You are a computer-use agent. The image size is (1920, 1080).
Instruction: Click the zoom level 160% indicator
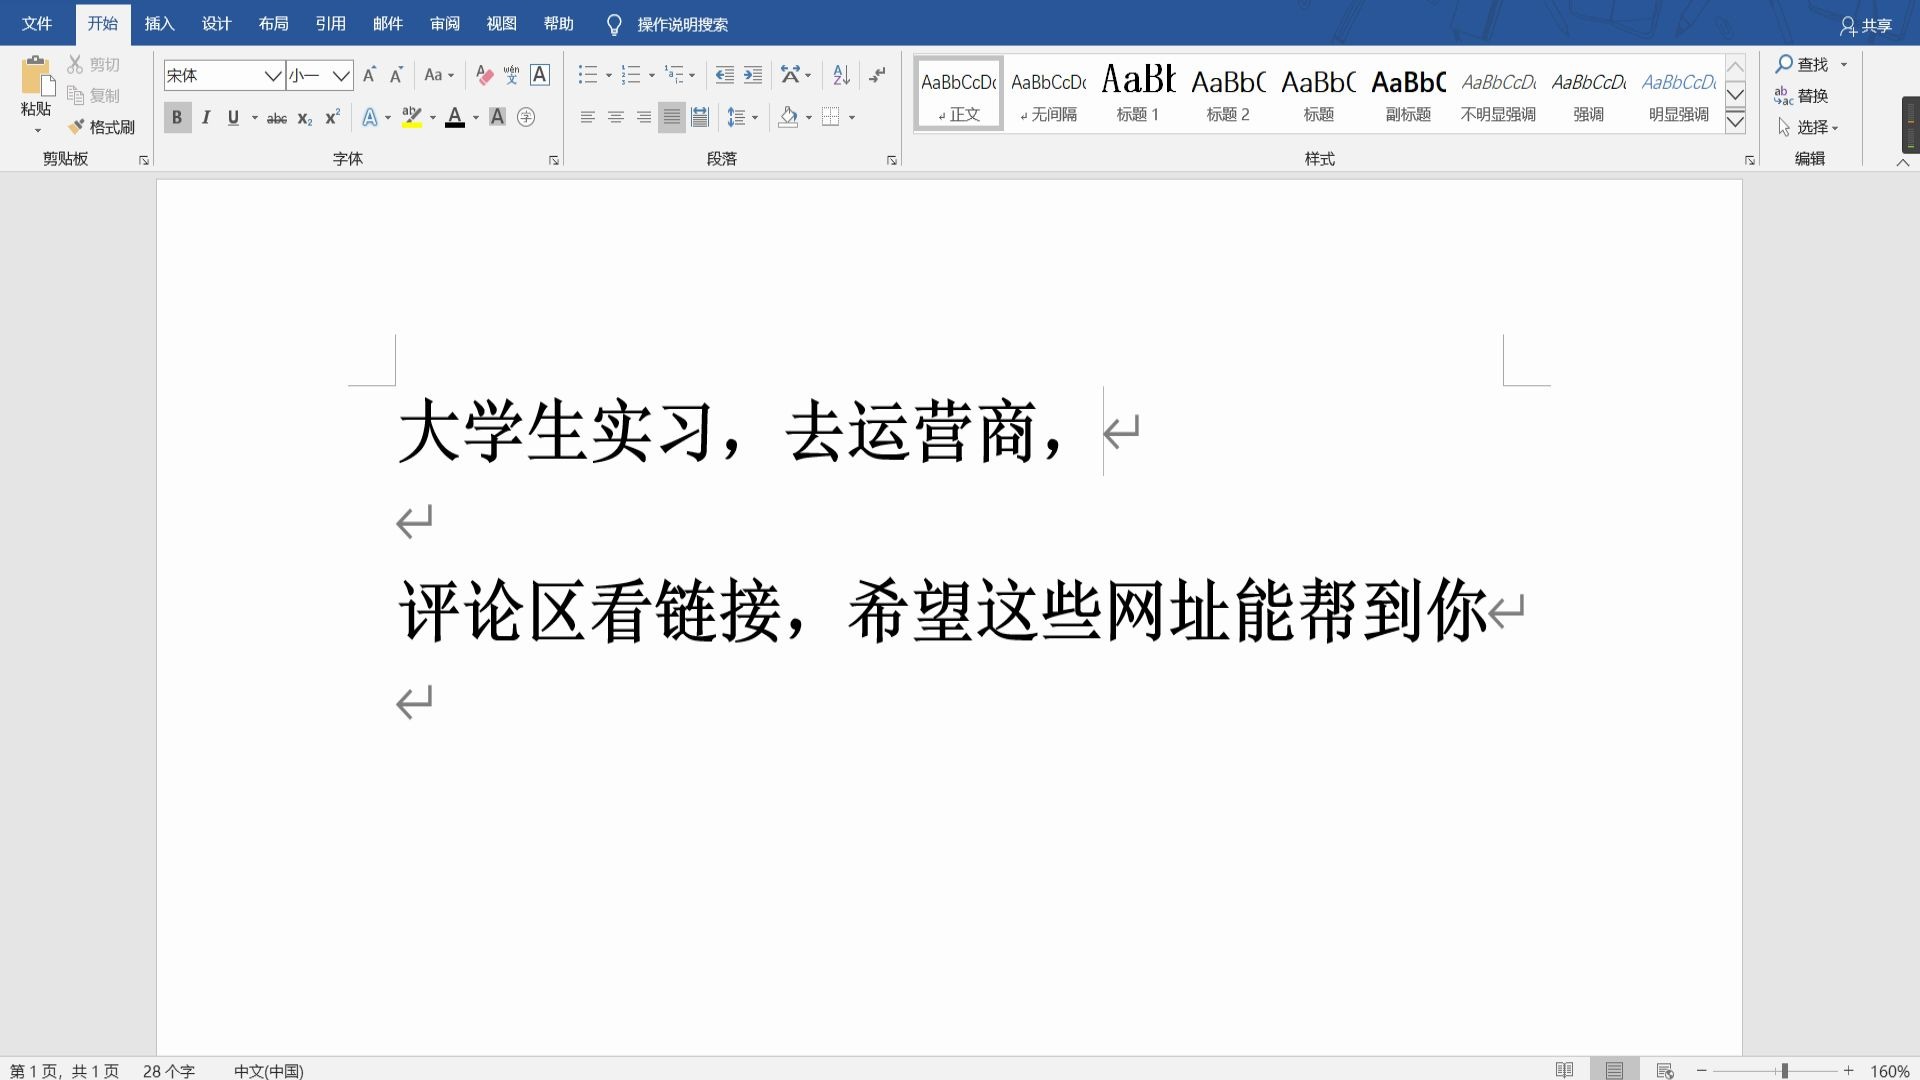point(1889,1071)
